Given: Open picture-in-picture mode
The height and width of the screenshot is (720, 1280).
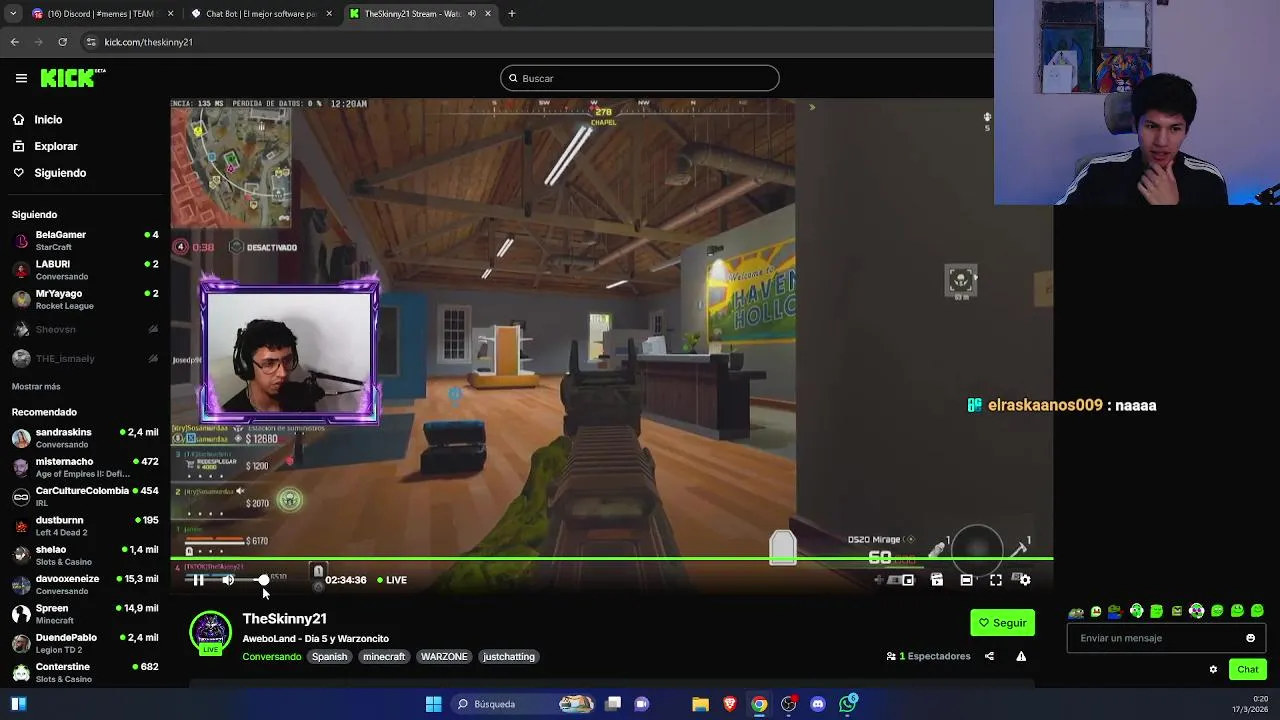Looking at the screenshot, I should pyautogui.click(x=908, y=580).
